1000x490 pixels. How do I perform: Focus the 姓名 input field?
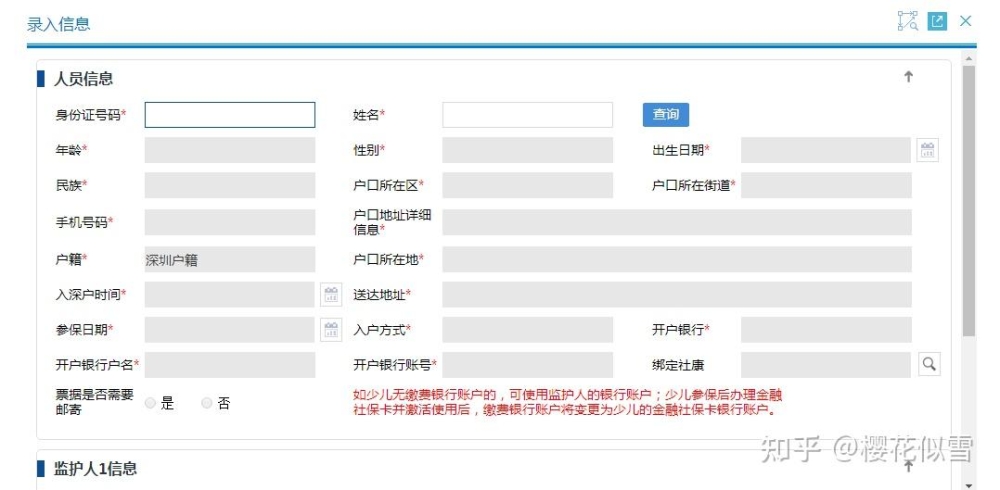(x=527, y=115)
